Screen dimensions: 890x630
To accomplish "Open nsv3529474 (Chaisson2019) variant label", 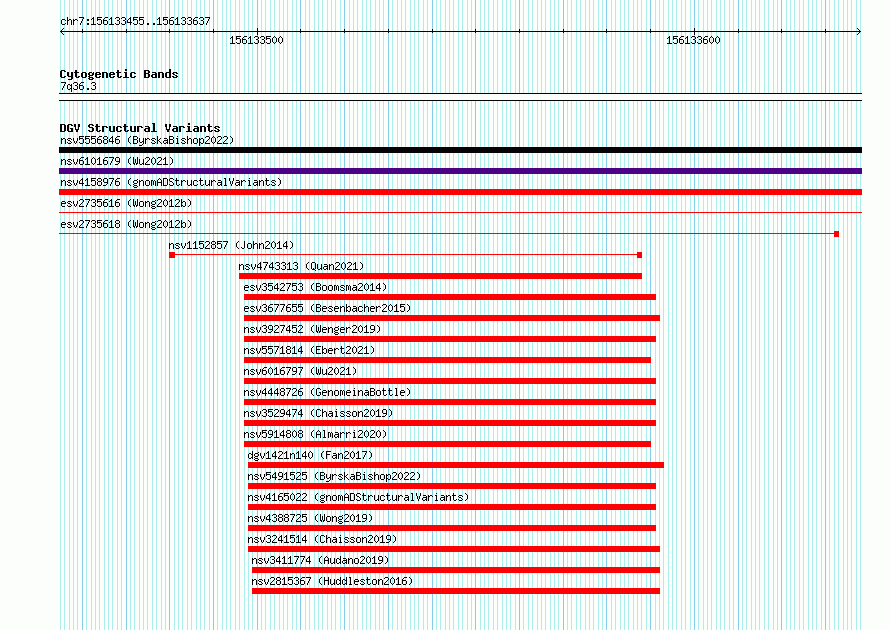I will tap(318, 413).
